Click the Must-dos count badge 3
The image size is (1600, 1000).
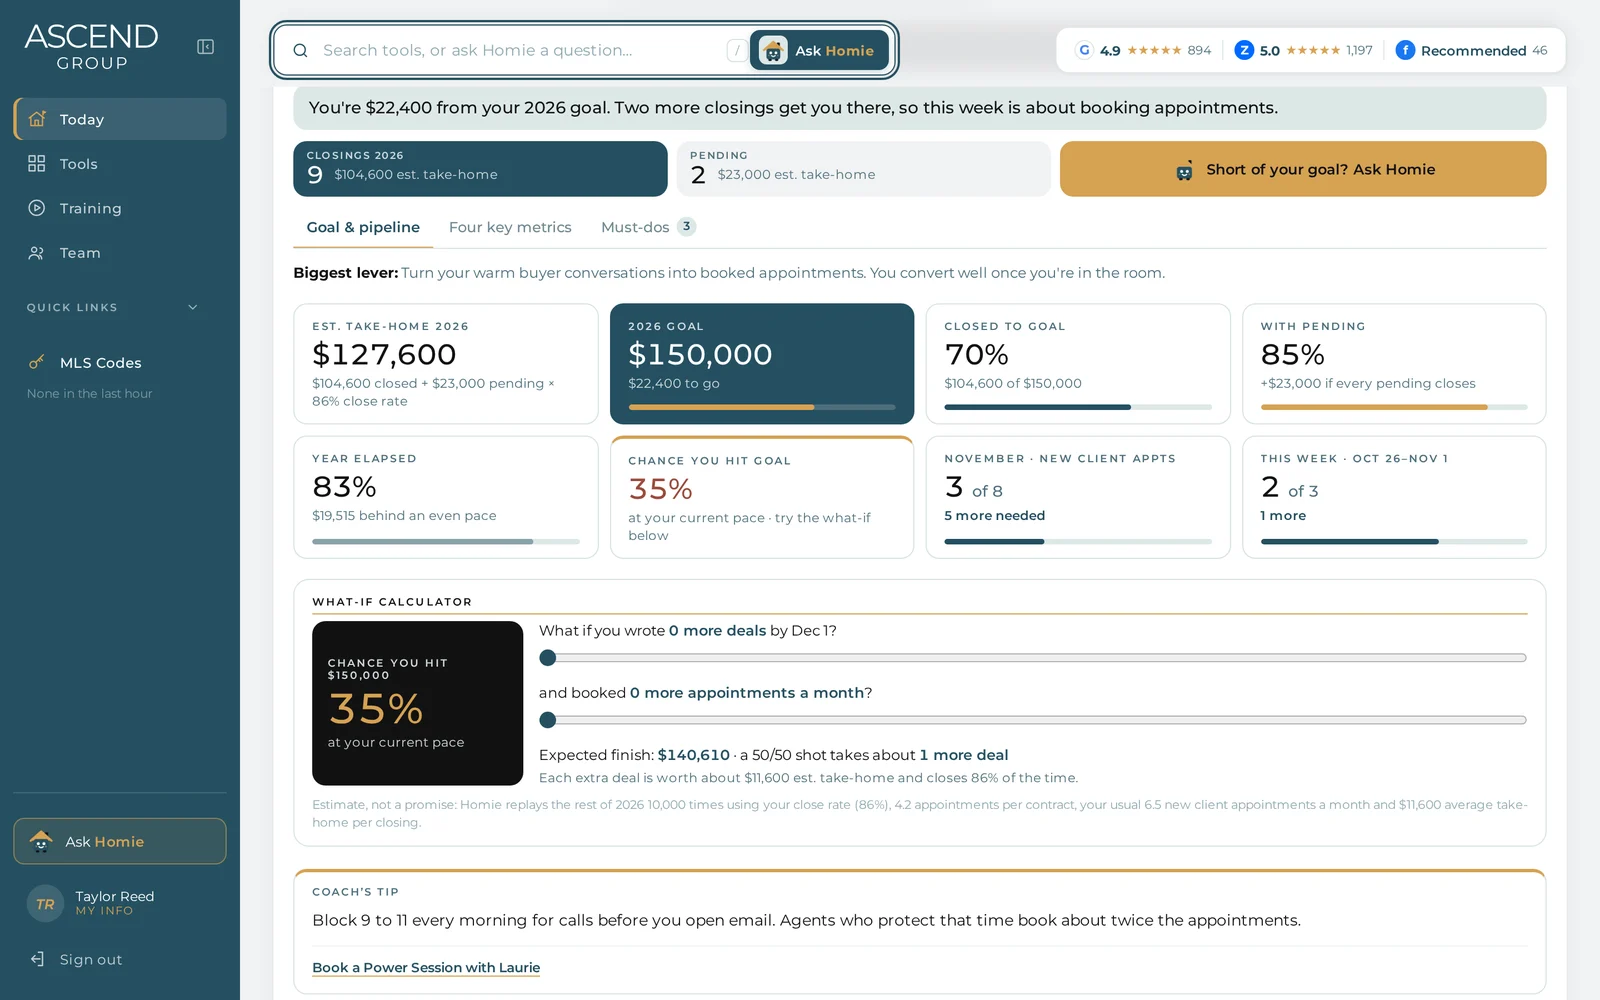(686, 226)
